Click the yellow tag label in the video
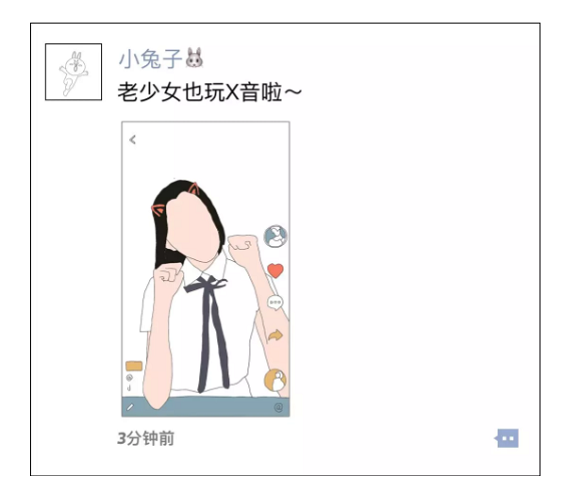This screenshot has height=492, width=565. tap(134, 366)
